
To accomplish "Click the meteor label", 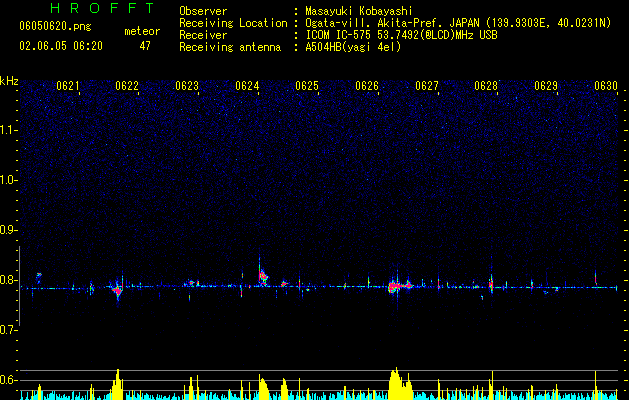I will click(x=142, y=31).
